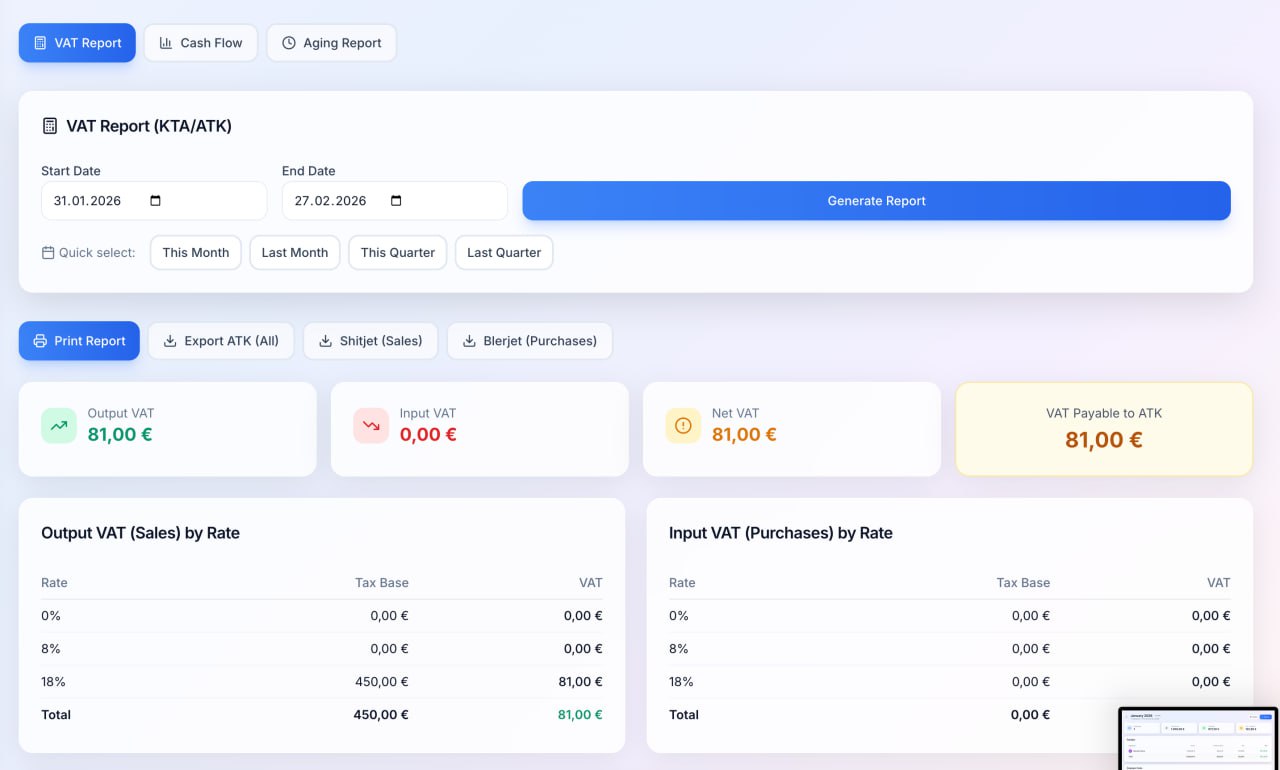
Task: Choose Last Month quick select
Action: pyautogui.click(x=295, y=253)
